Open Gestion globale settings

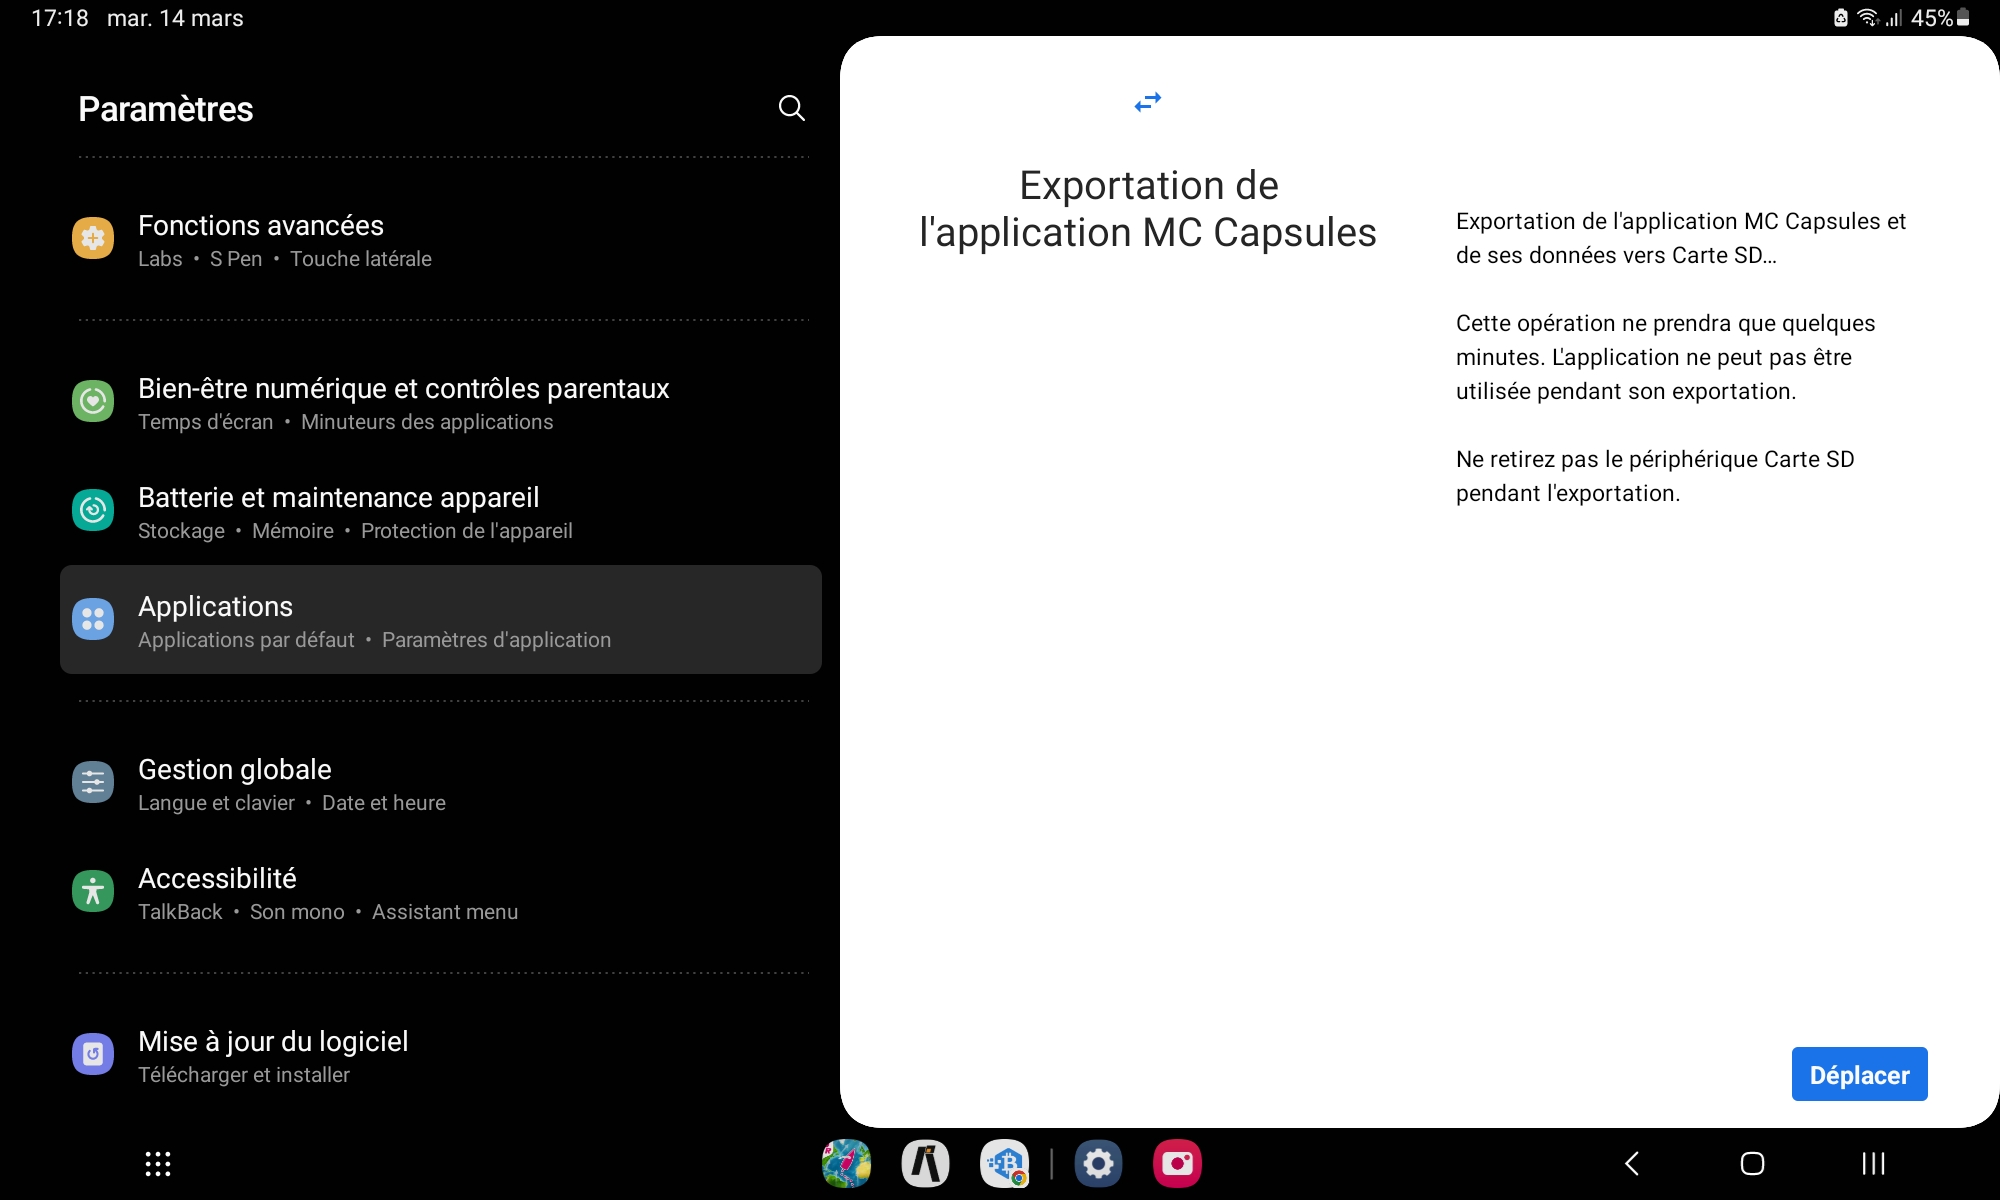[x=440, y=784]
